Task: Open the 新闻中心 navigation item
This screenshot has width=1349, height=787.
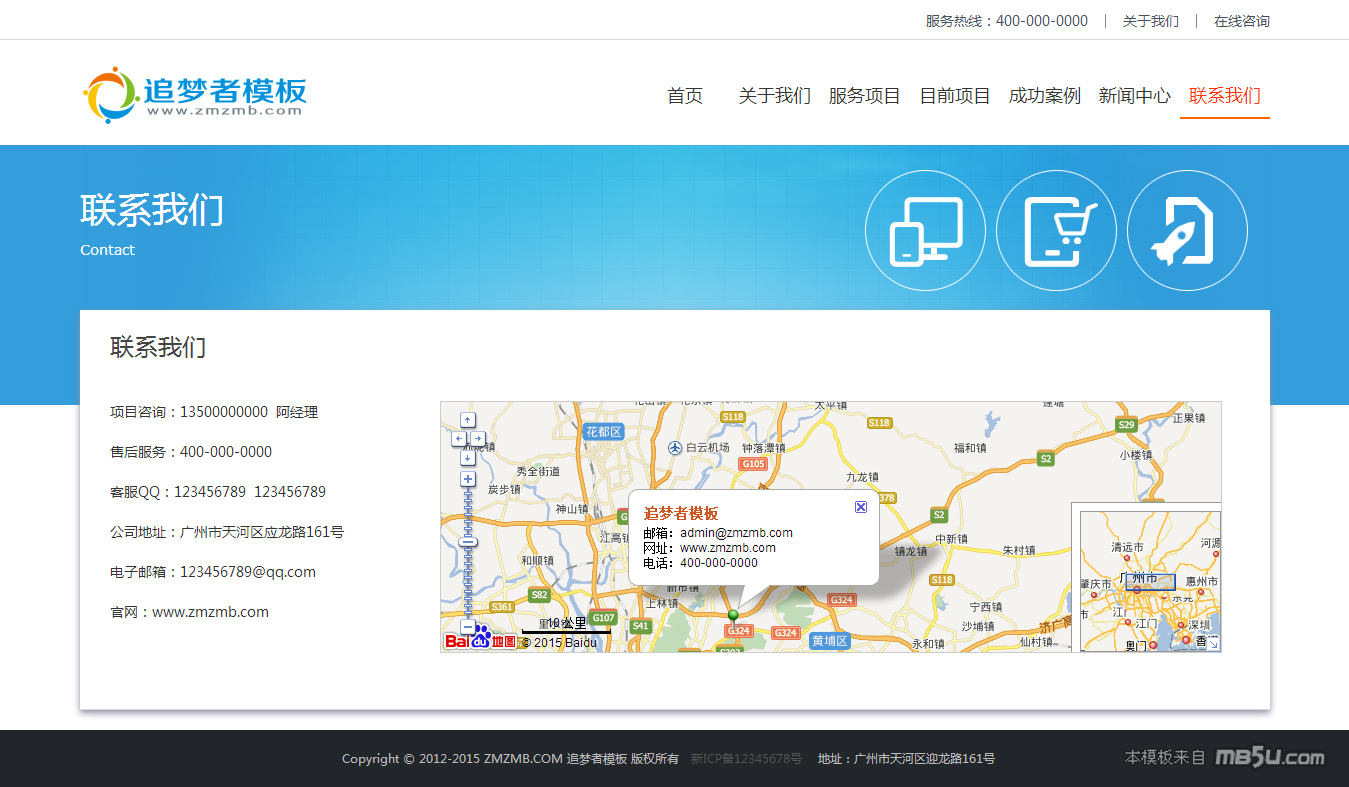Action: point(1134,96)
